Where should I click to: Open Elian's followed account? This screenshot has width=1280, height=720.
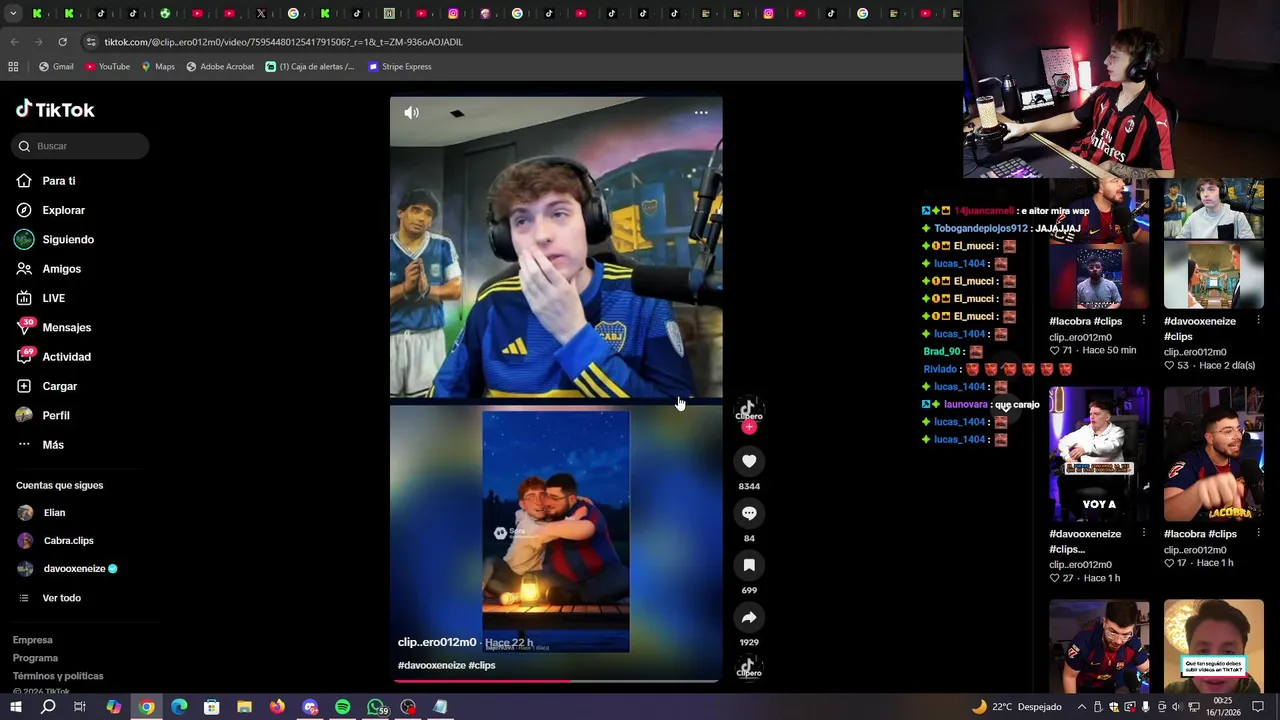54,513
